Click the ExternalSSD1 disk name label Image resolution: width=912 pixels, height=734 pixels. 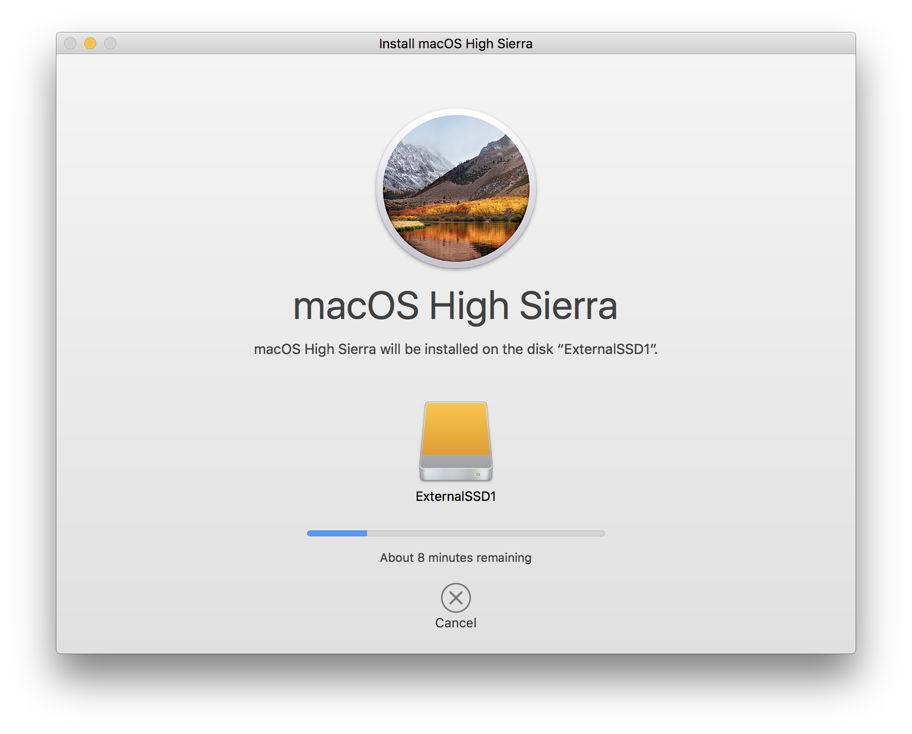[456, 496]
